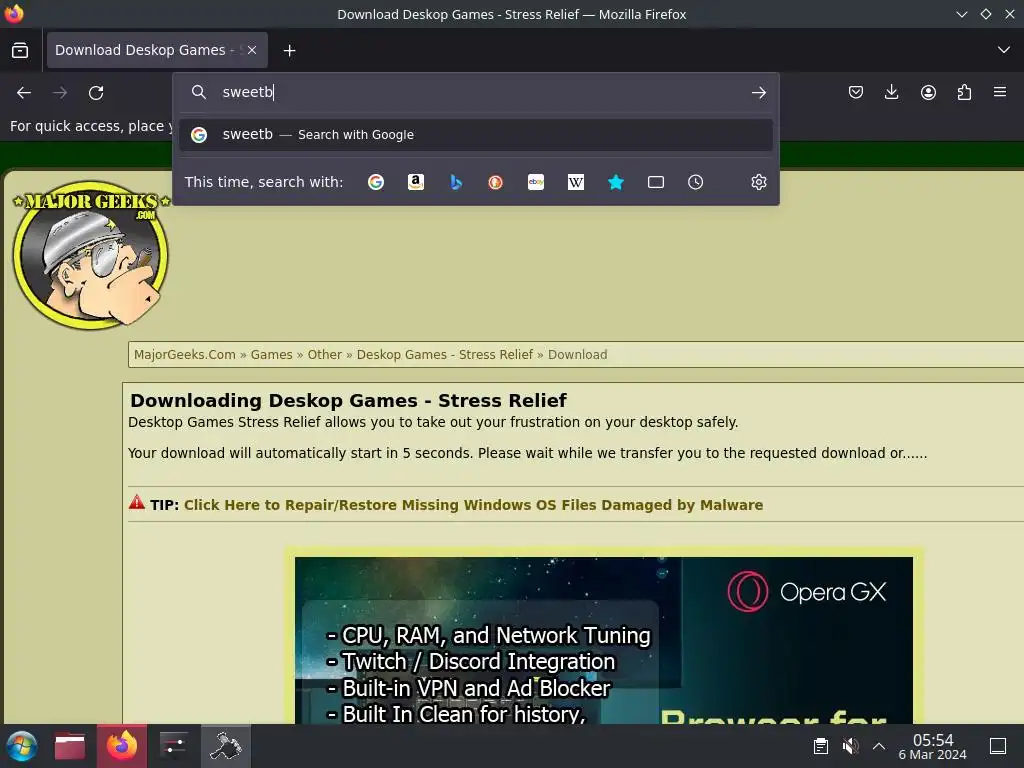The width and height of the screenshot is (1024, 768).
Task: Go back with the back arrow button
Action: (24, 93)
